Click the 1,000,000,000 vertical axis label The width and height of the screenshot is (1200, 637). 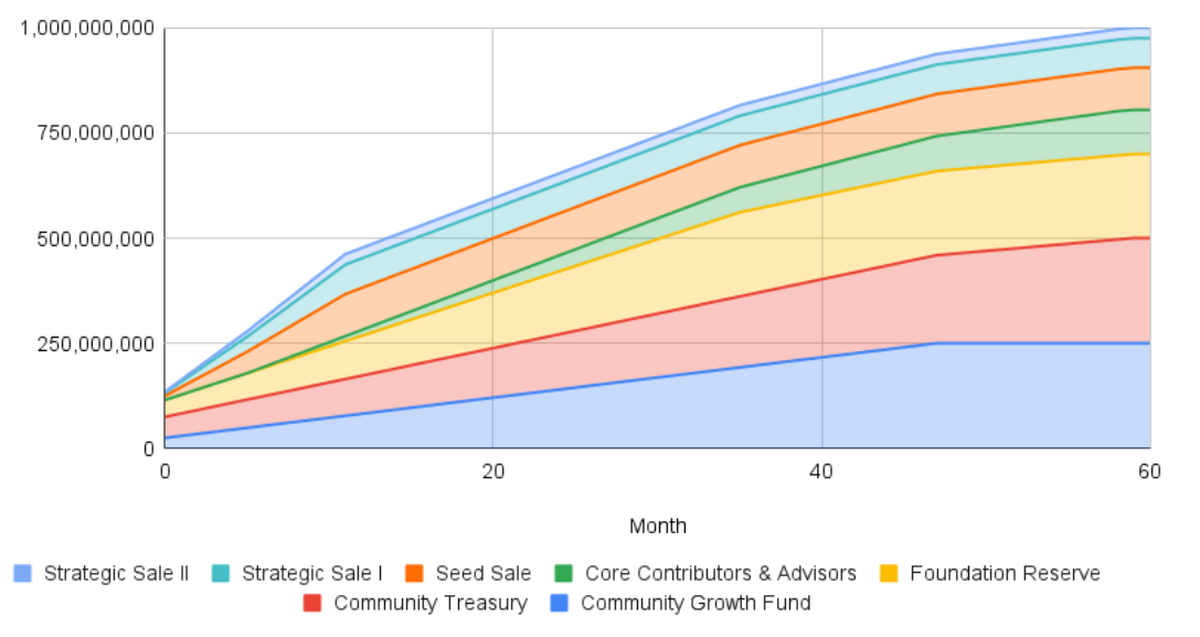click(x=87, y=28)
